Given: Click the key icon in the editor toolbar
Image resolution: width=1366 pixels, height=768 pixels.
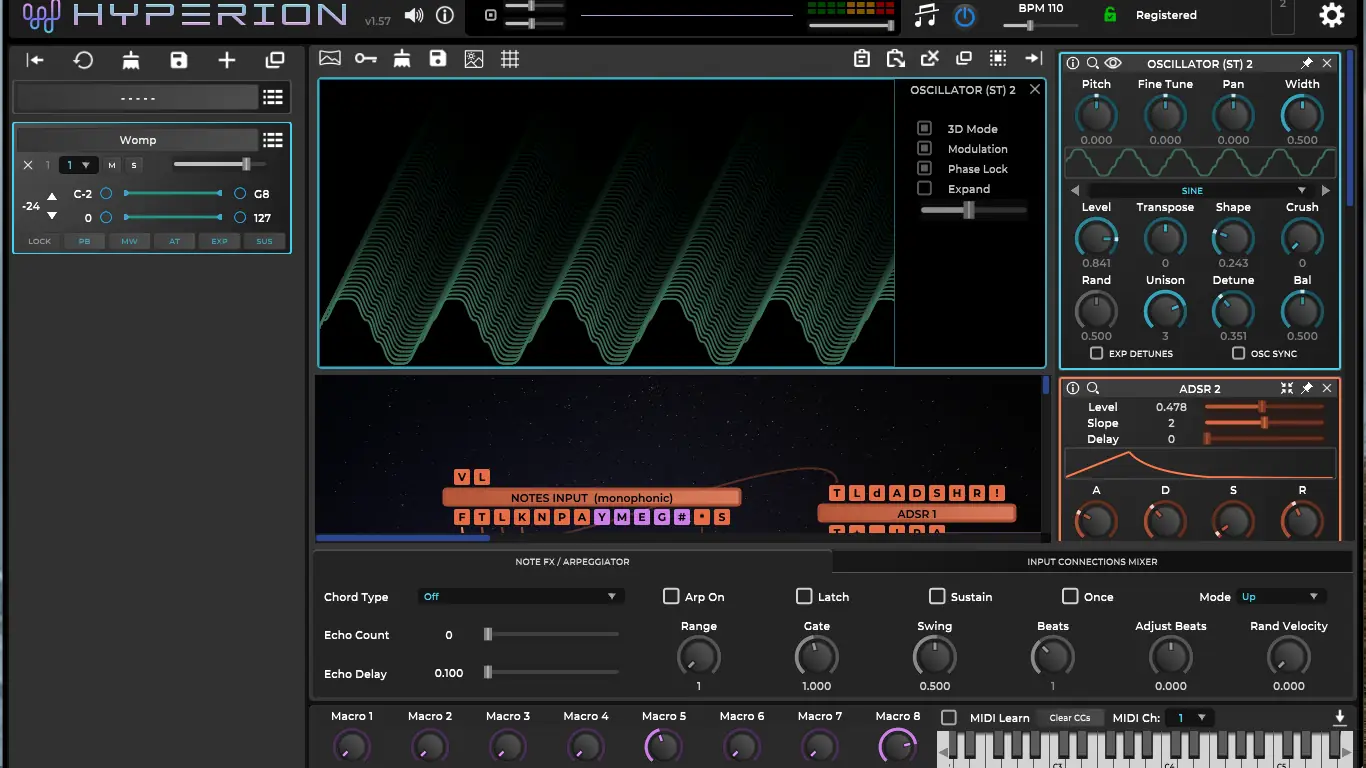Looking at the screenshot, I should (366, 59).
